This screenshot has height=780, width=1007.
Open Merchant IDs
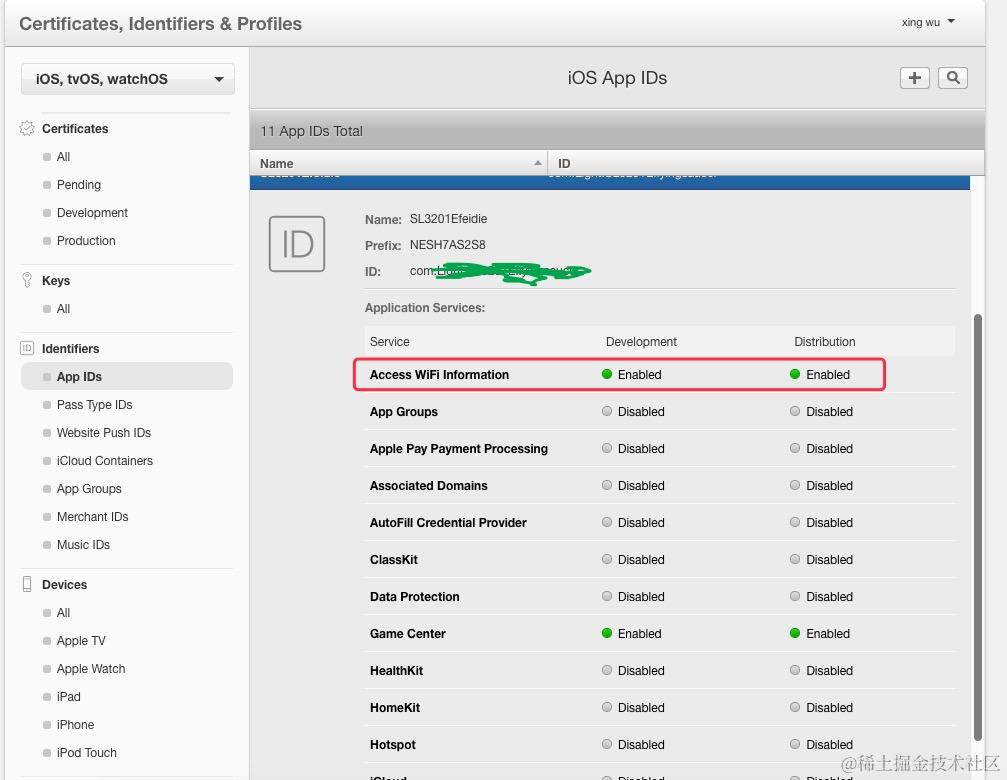coord(92,517)
